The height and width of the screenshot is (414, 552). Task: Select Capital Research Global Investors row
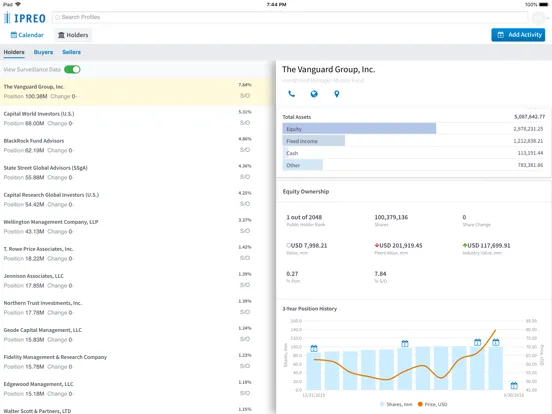tap(137, 200)
